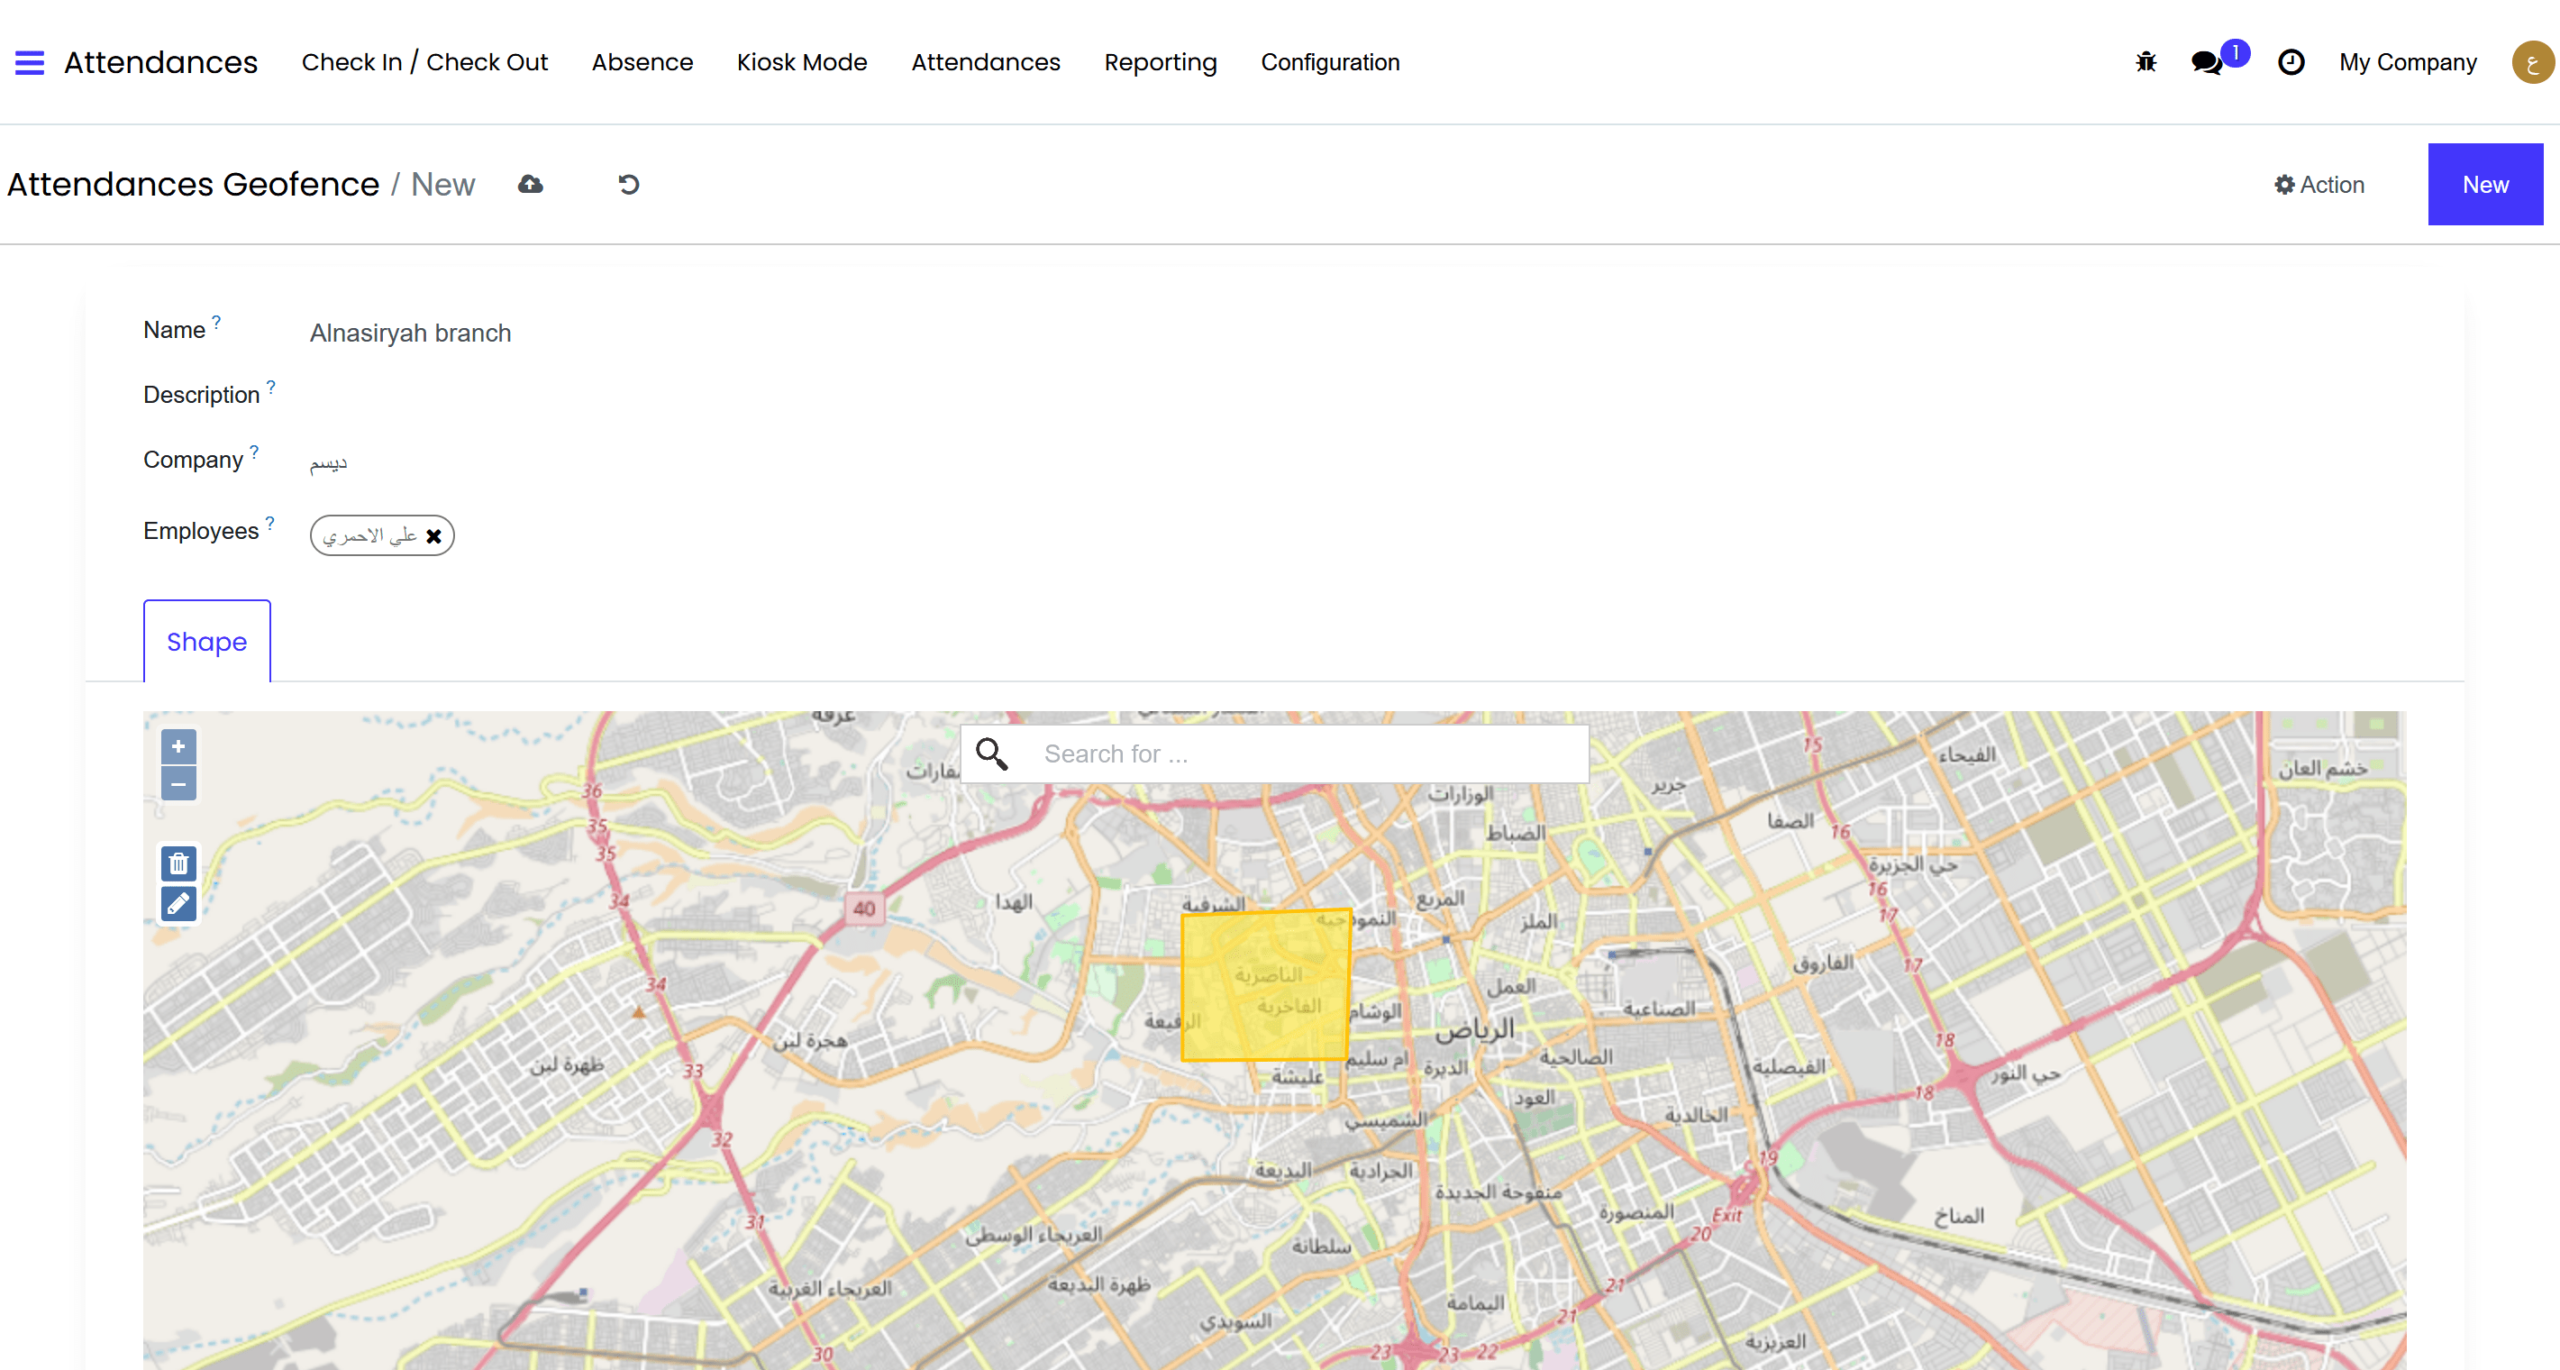Click the cloud save record icon

[530, 184]
